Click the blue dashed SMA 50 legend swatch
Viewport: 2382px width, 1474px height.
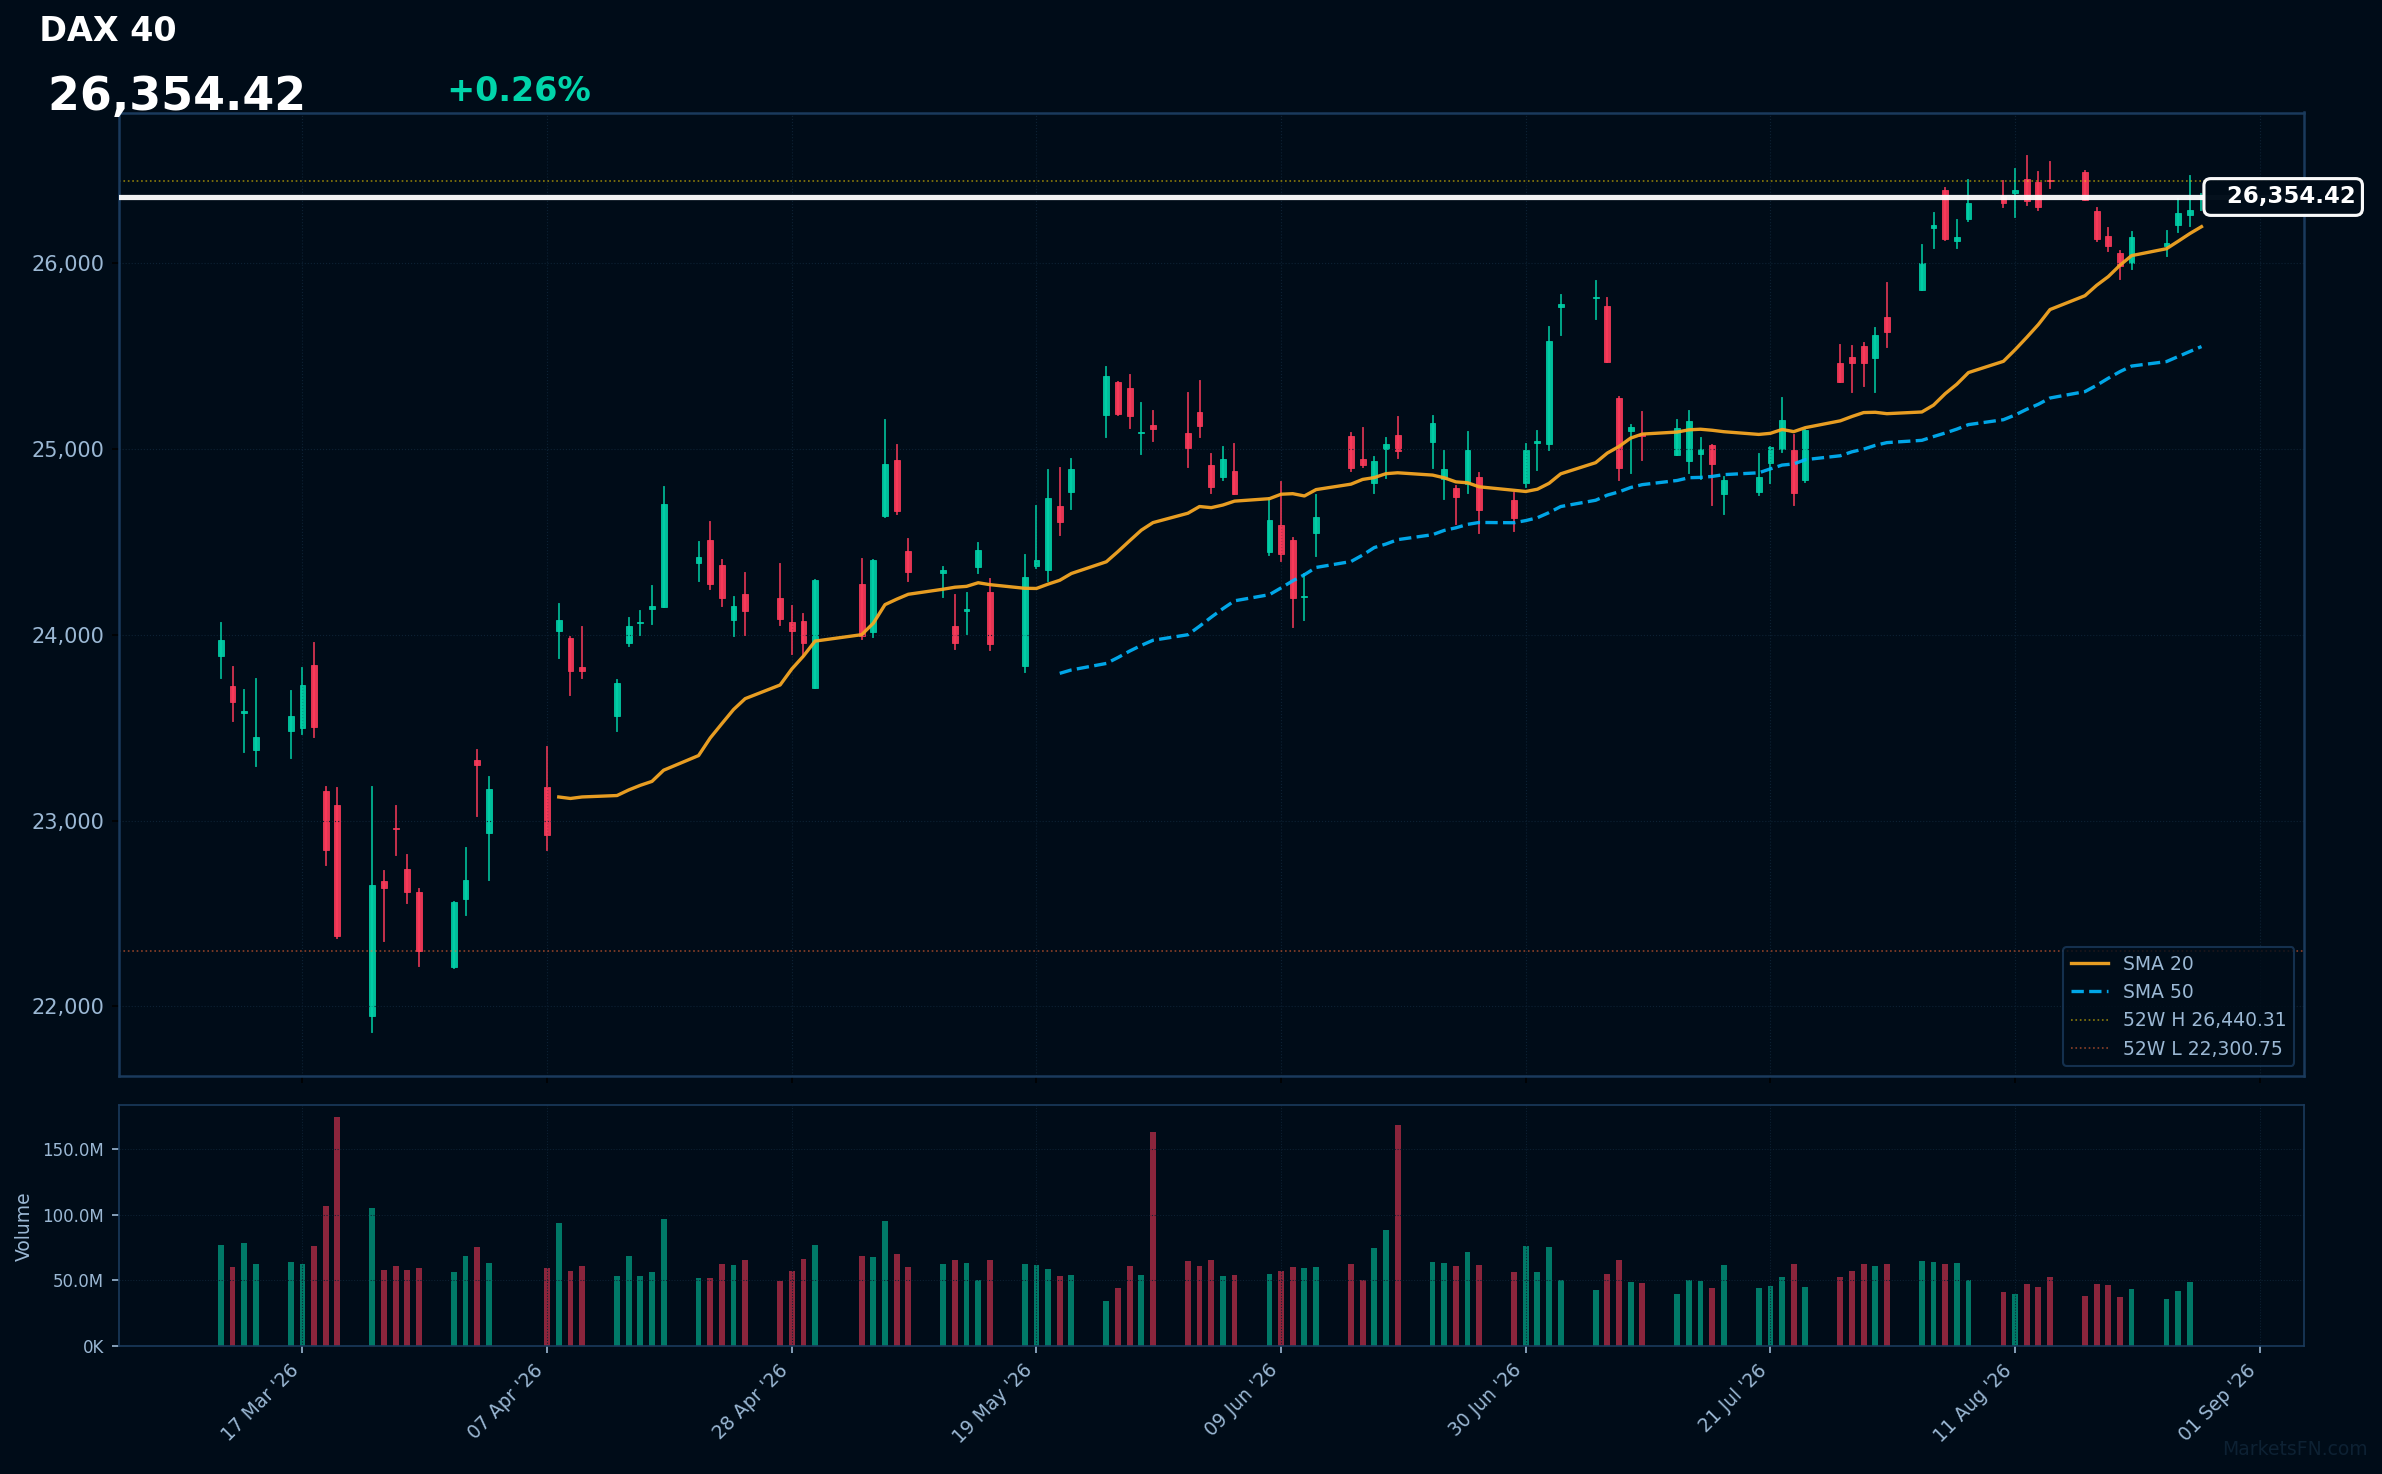pyautogui.click(x=2090, y=992)
